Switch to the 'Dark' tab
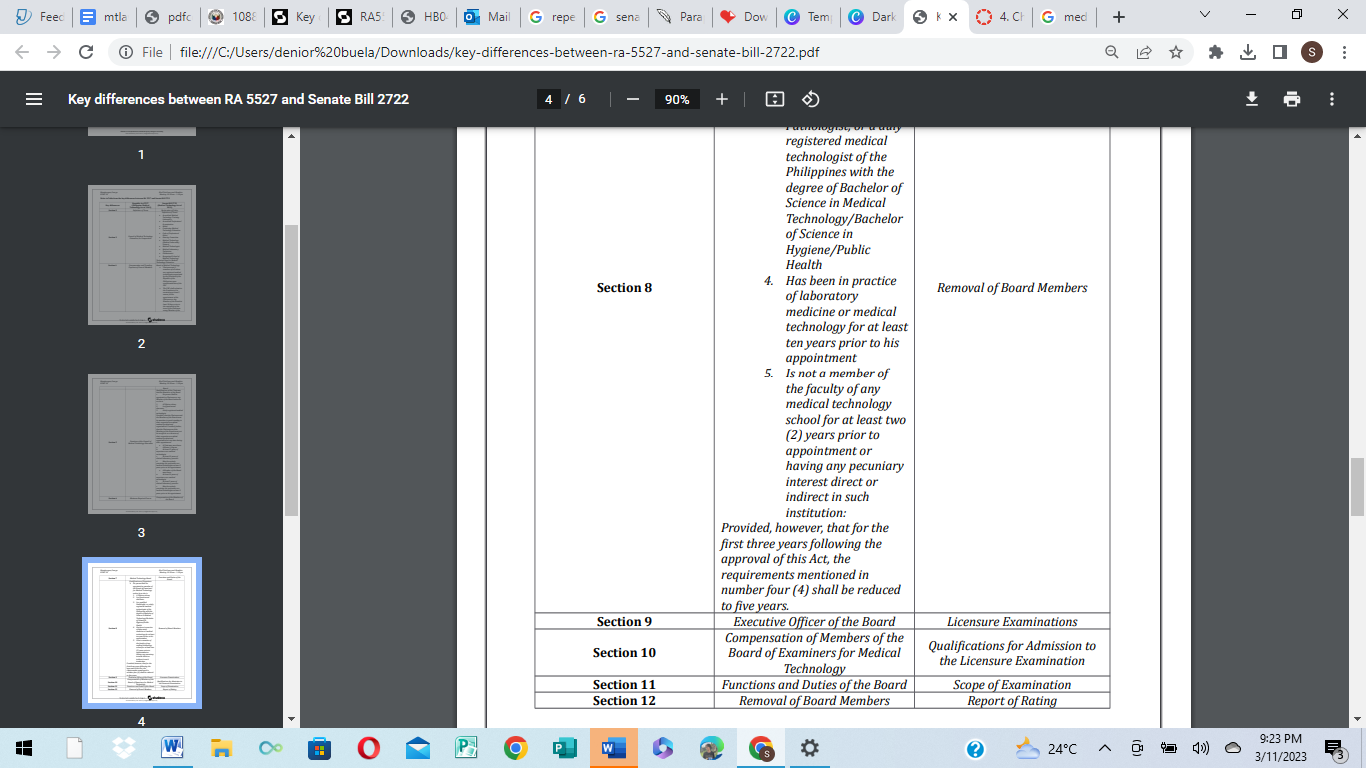This screenshot has width=1366, height=768. tap(871, 17)
